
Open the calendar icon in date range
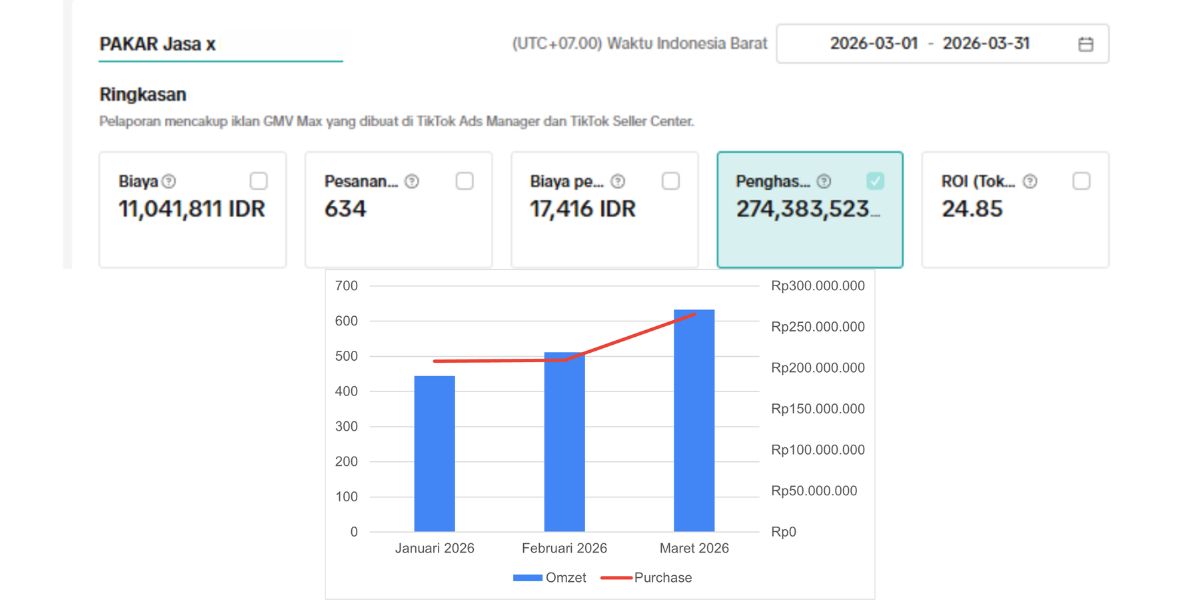pyautogui.click(x=1086, y=44)
